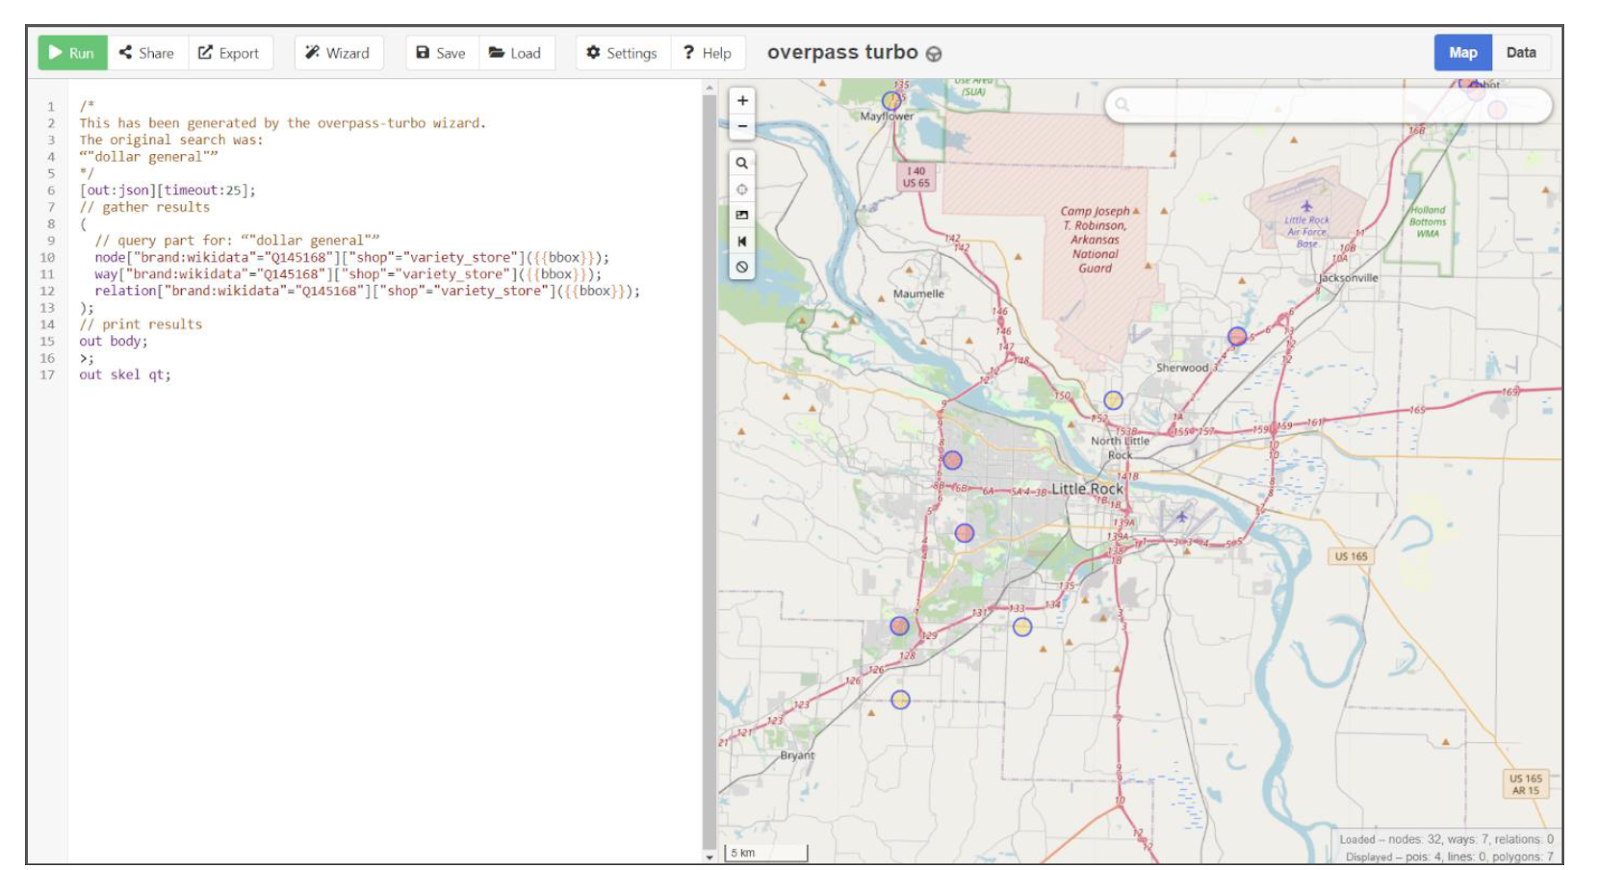Launch the query Wizard
This screenshot has height=870, width=1600.
[338, 53]
